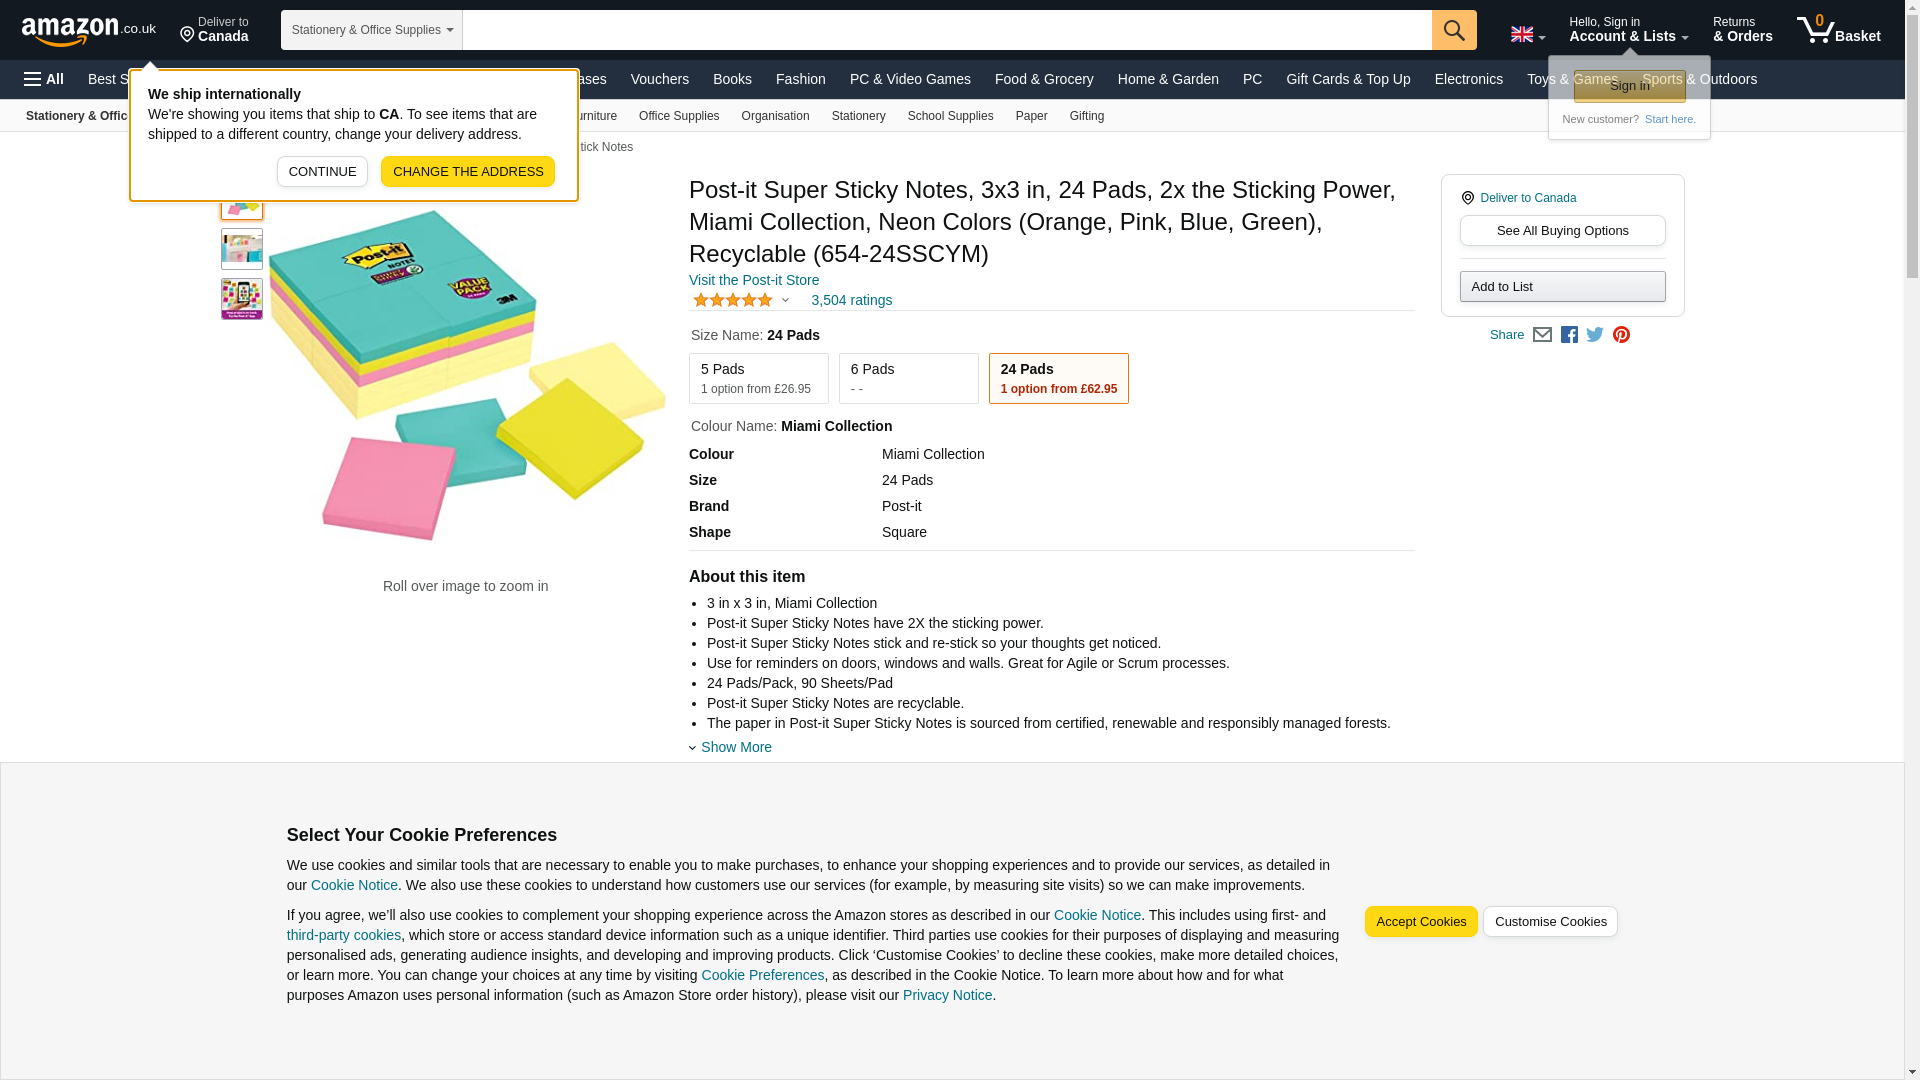
Task: Share product on Pinterest
Action: click(1621, 335)
